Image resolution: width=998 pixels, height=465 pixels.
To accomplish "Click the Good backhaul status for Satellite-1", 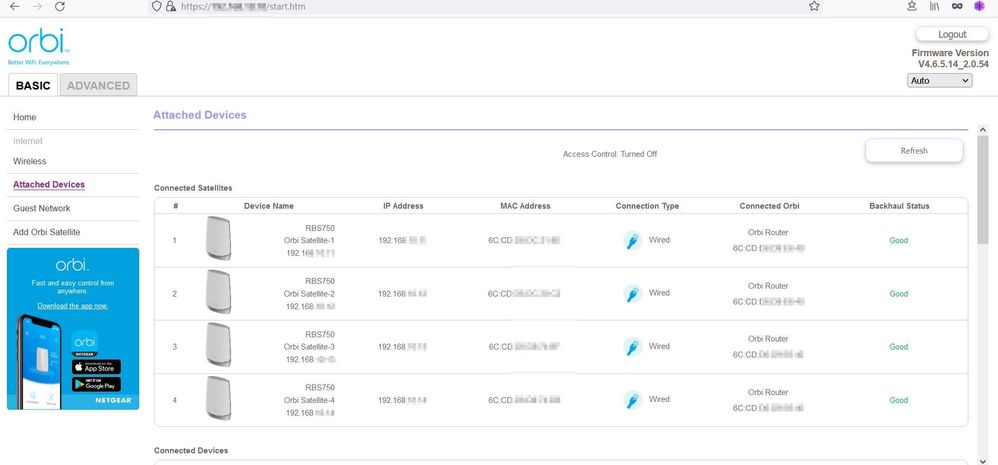I will point(899,240).
